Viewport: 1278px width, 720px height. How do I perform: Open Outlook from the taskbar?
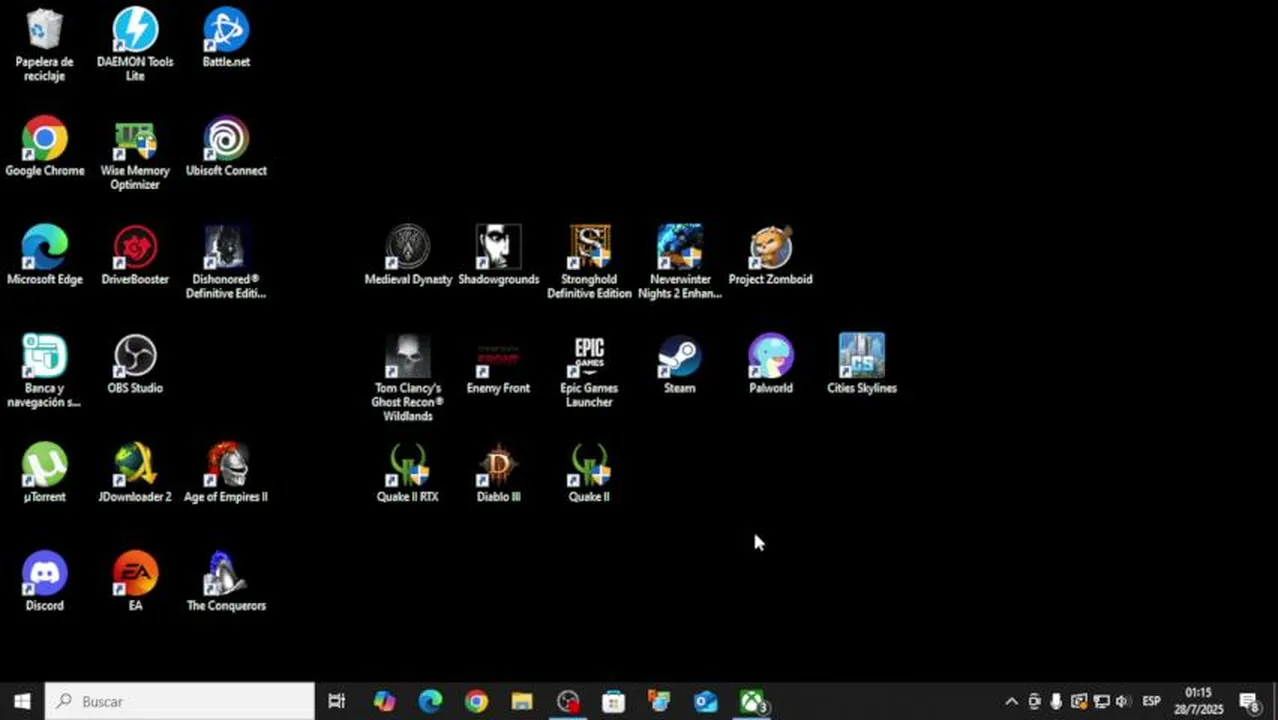[705, 701]
